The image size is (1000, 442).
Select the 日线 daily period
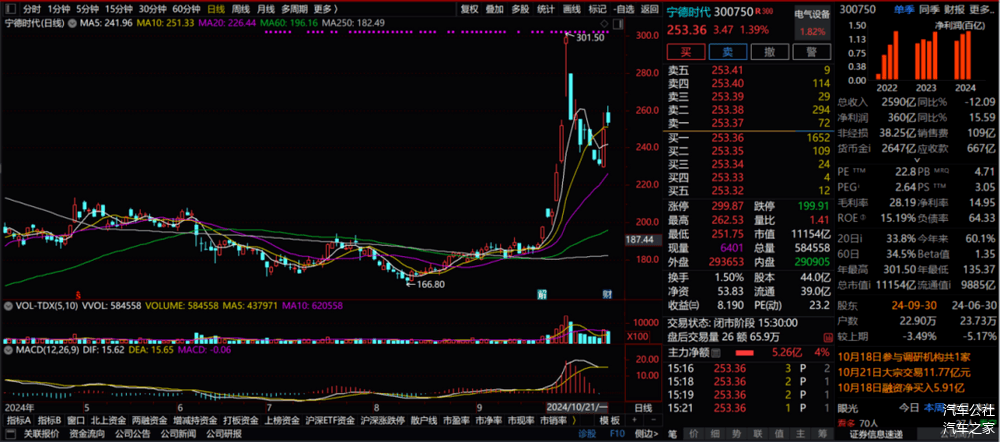216,10
